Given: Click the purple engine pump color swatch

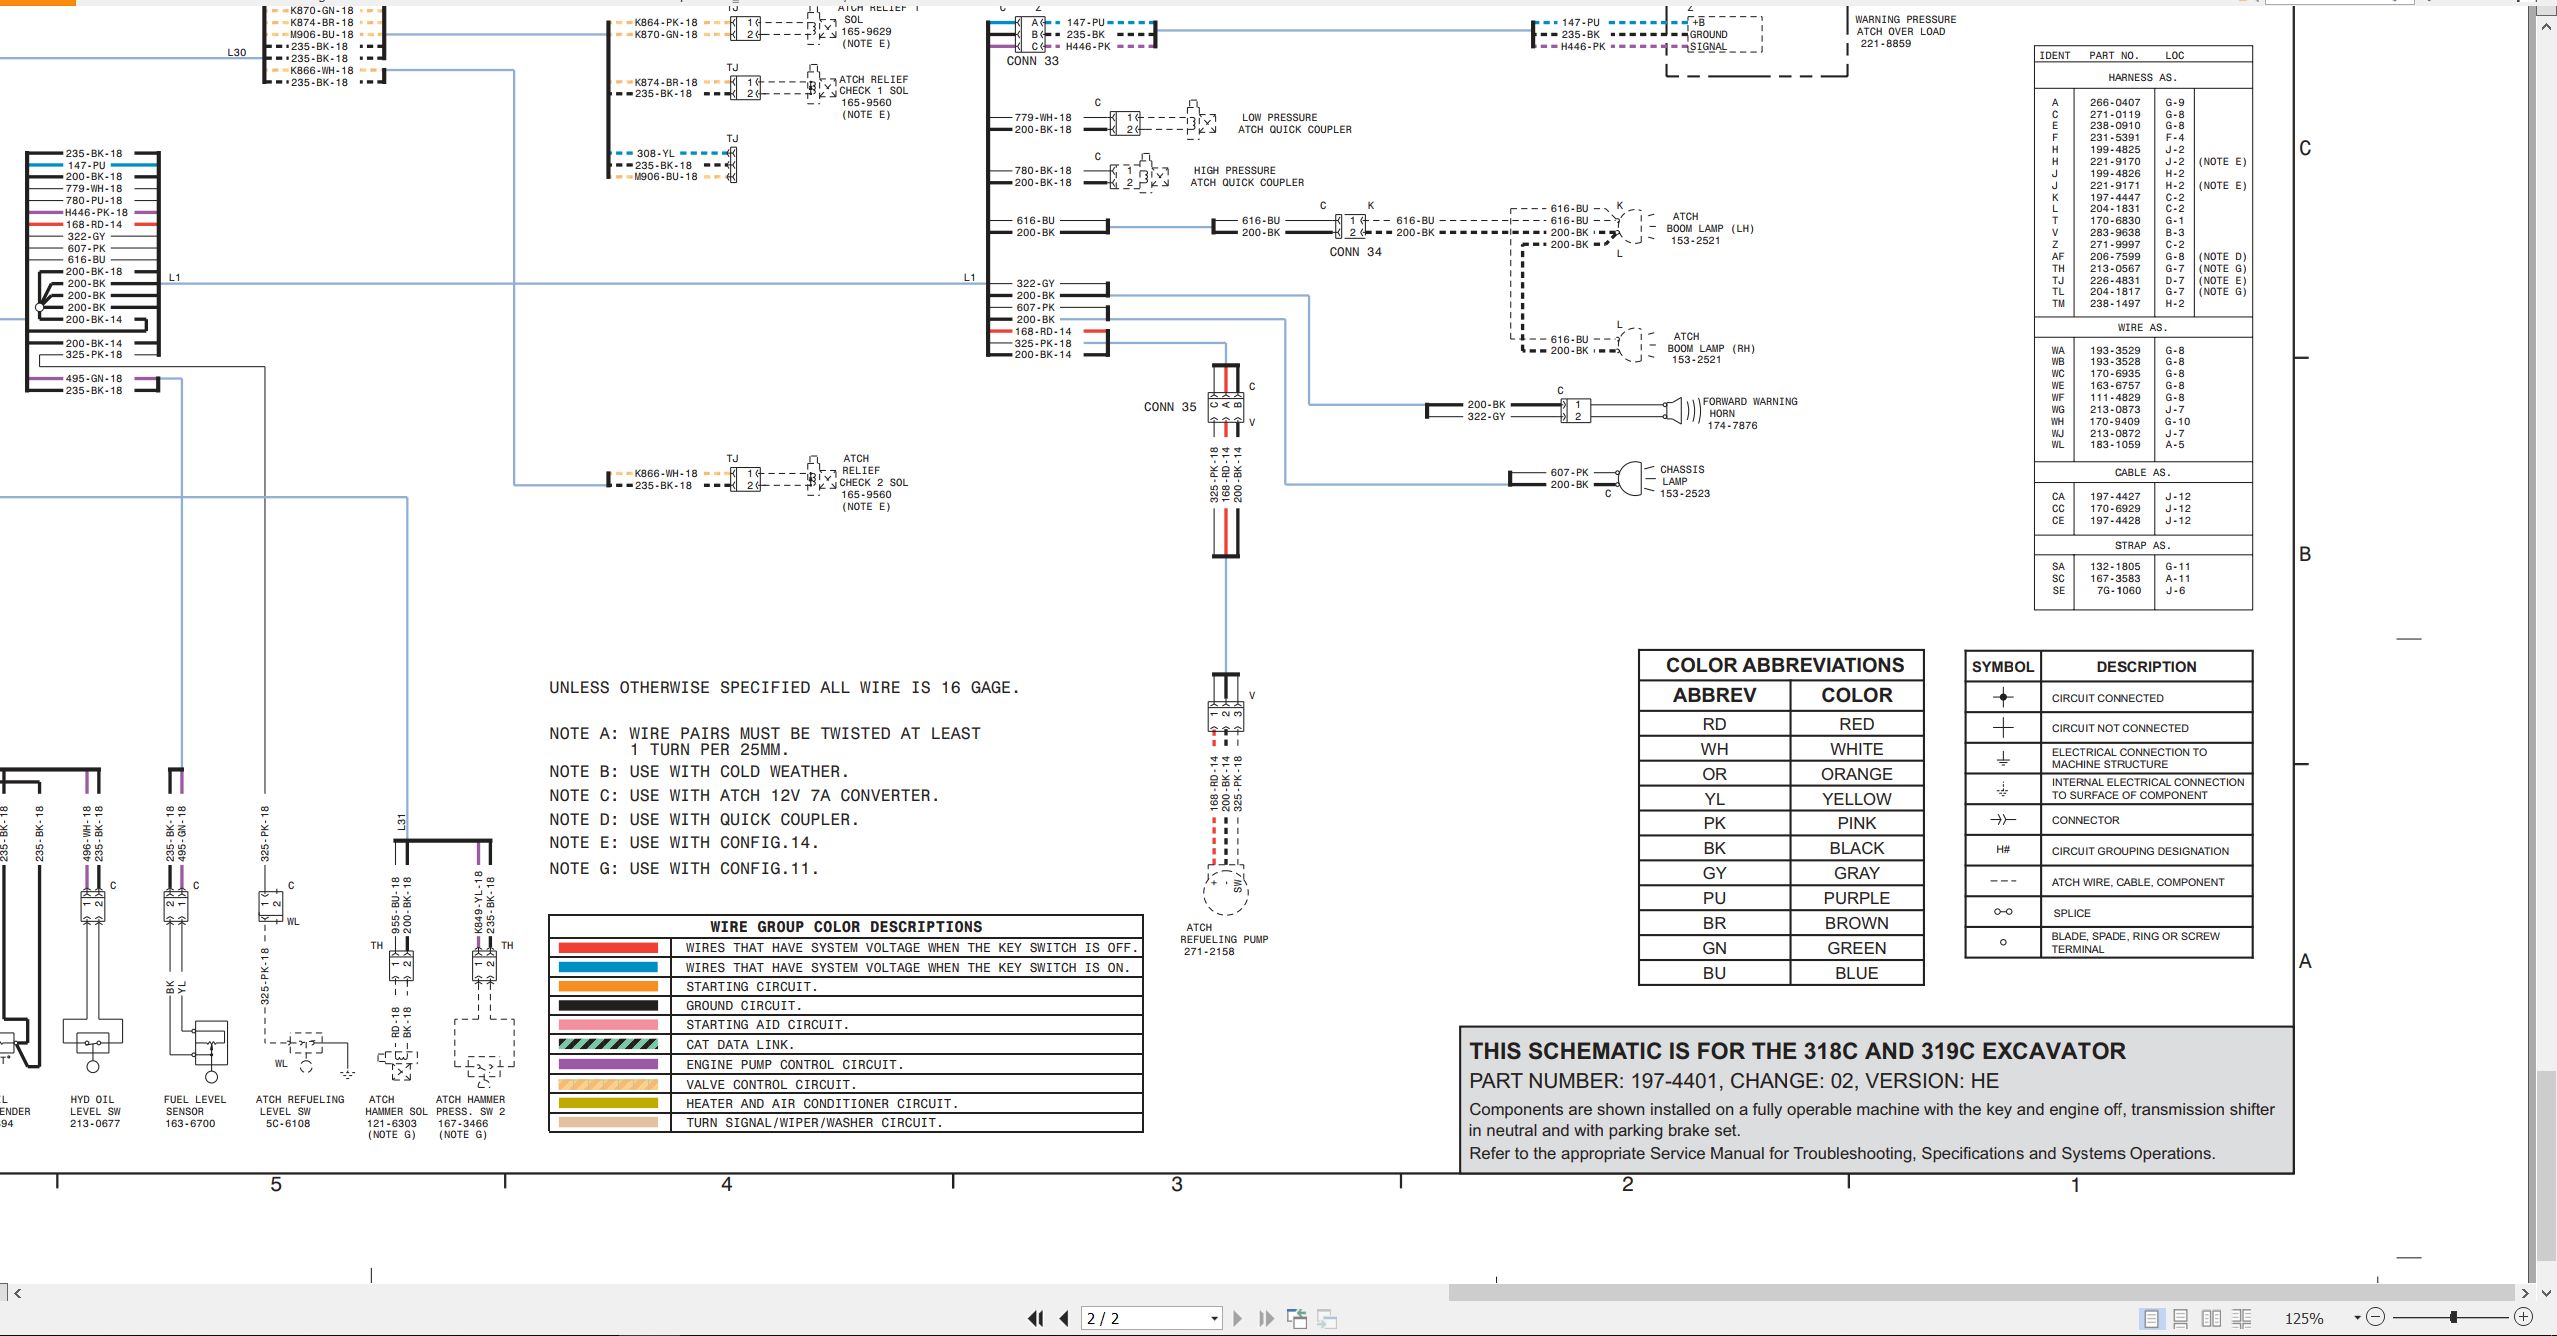Looking at the screenshot, I should (x=608, y=1064).
